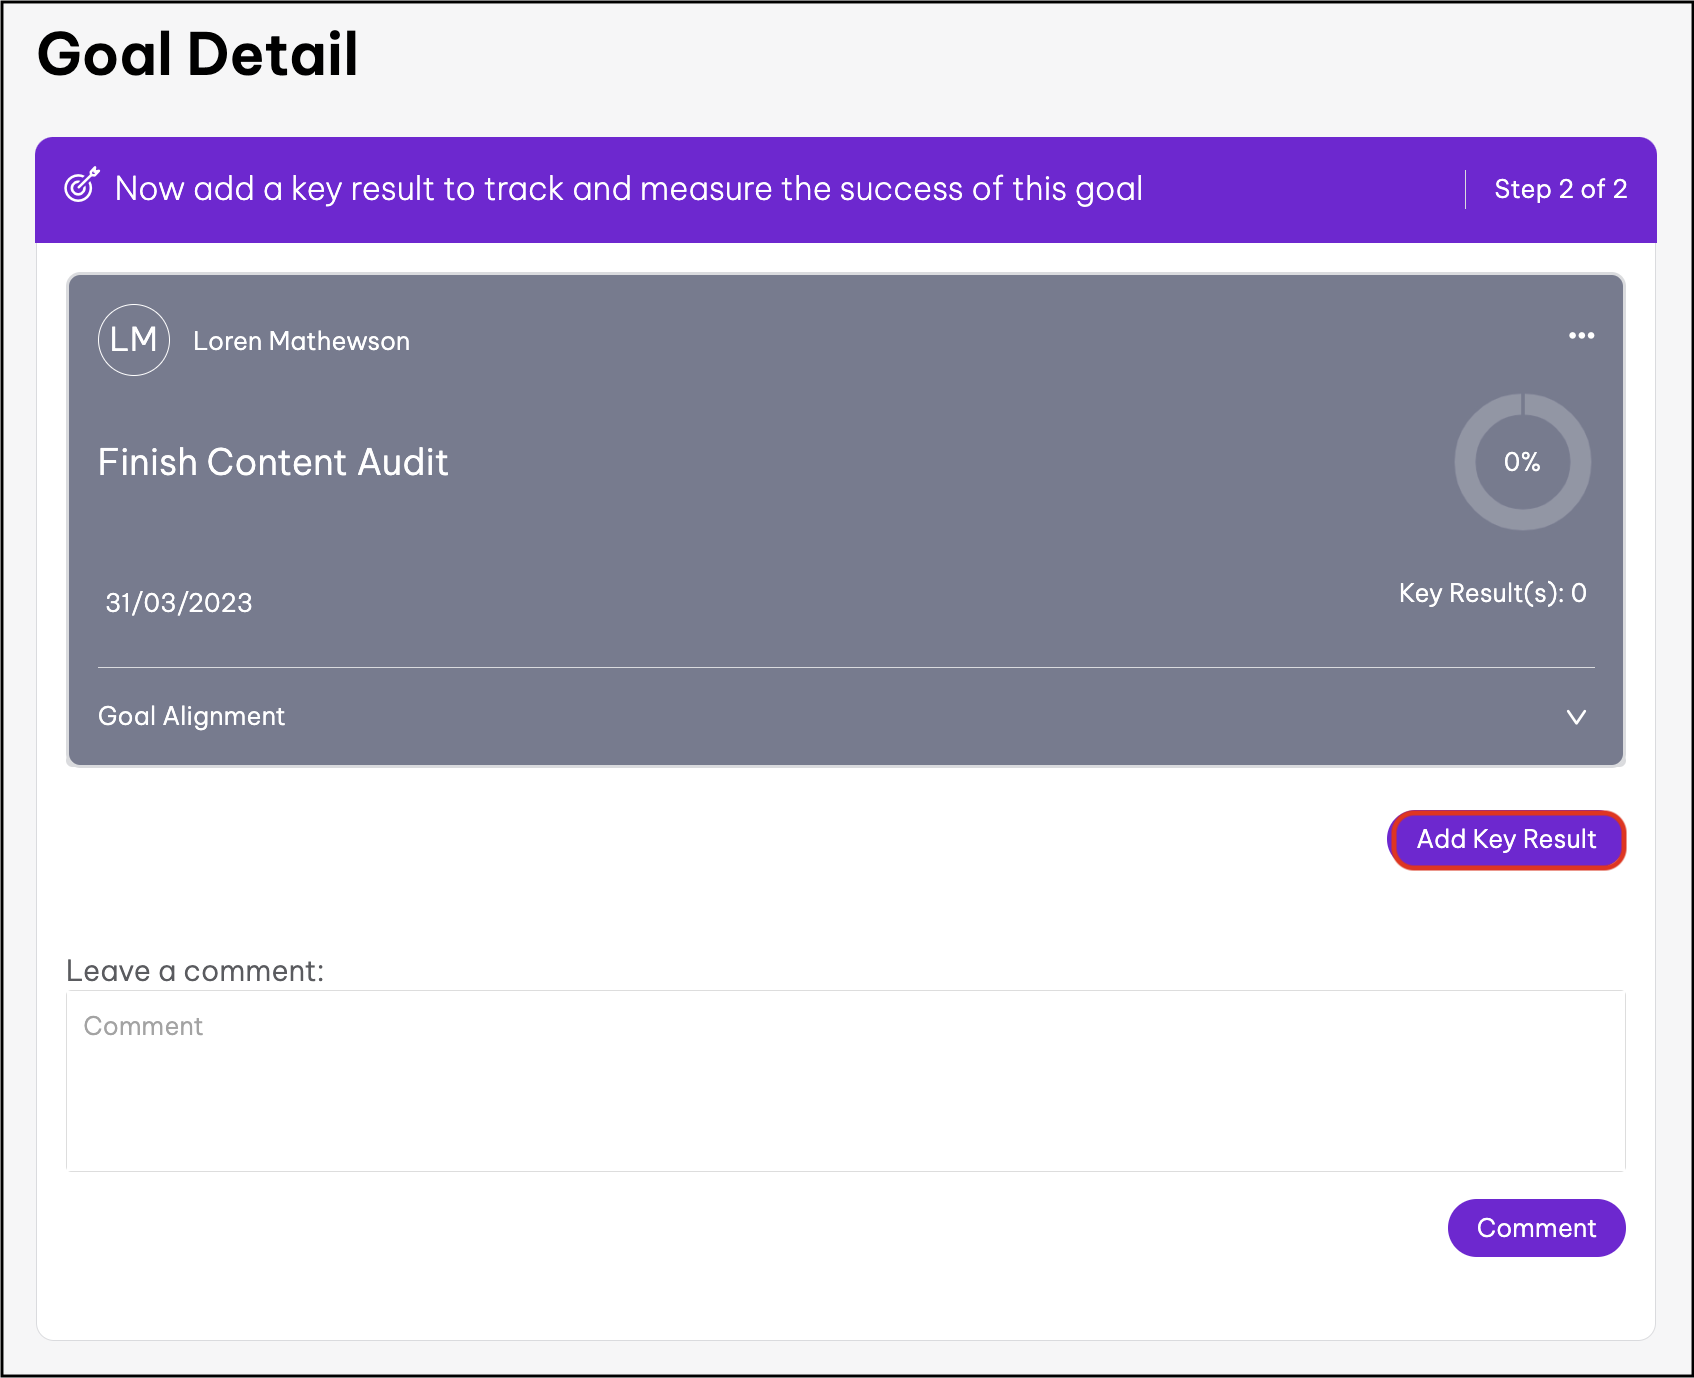Click the Leave a comment label

pyautogui.click(x=195, y=971)
